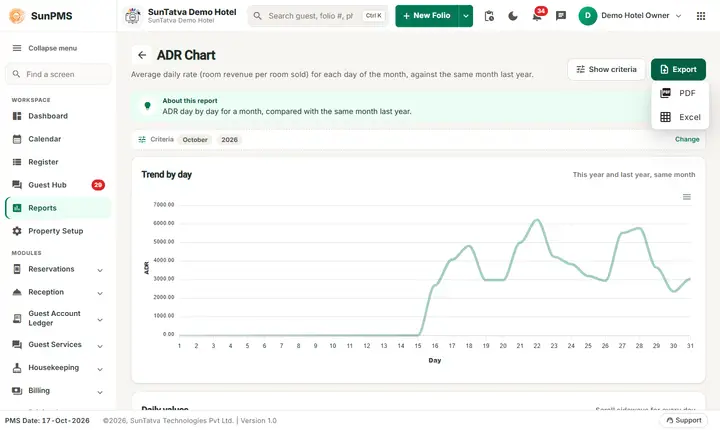Click the Demo Hotel Owner avatar

(x=587, y=16)
